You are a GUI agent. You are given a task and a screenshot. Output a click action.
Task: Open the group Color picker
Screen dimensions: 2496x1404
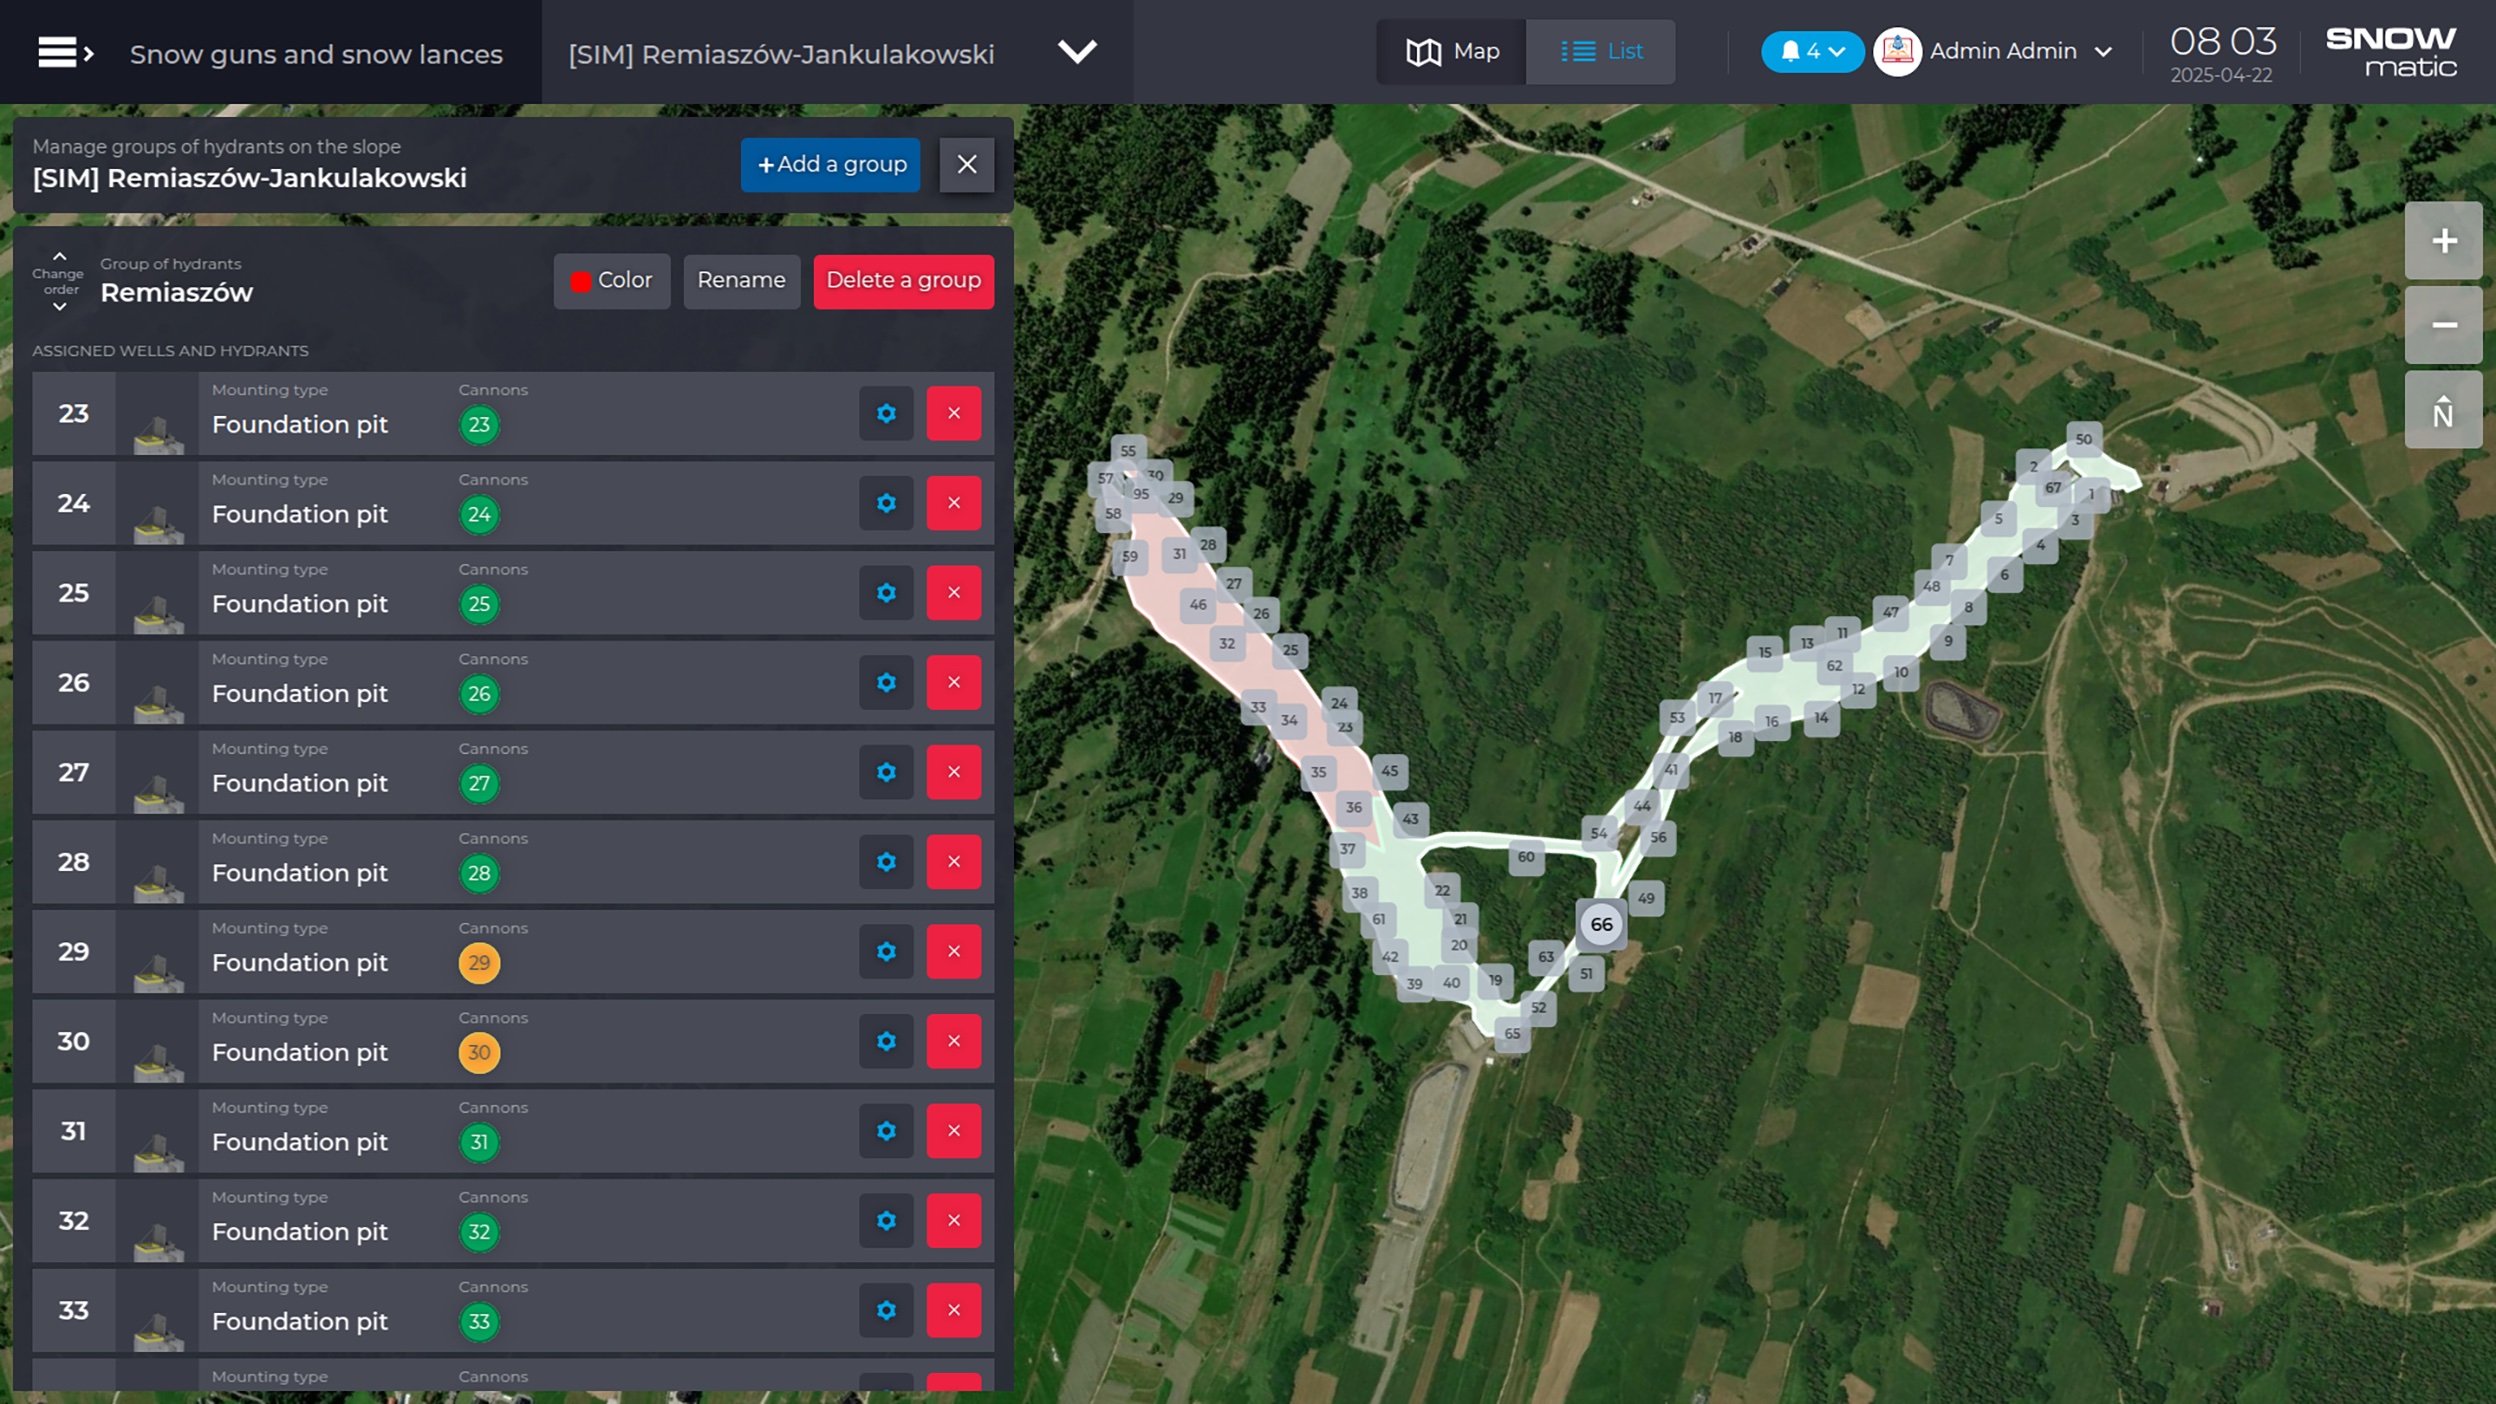pyautogui.click(x=611, y=280)
